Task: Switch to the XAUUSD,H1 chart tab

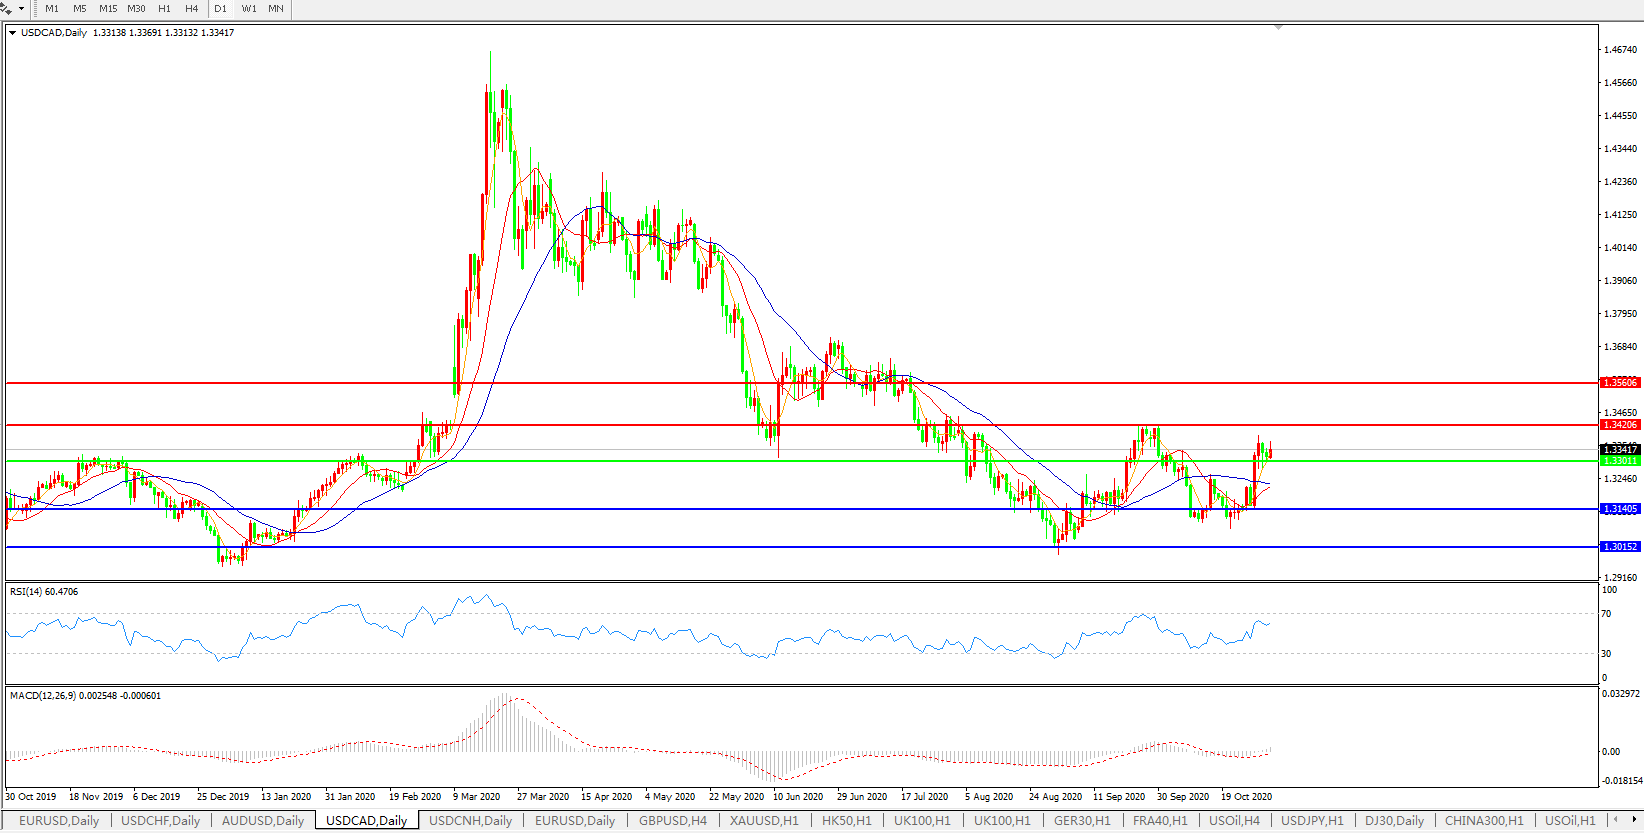Action: 764,821
